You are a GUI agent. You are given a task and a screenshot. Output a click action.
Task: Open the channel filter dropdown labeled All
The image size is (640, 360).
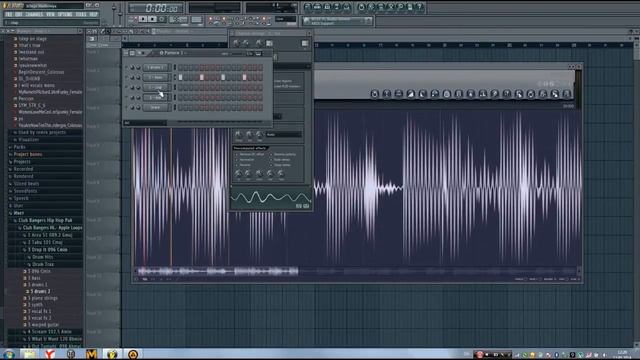(145, 123)
